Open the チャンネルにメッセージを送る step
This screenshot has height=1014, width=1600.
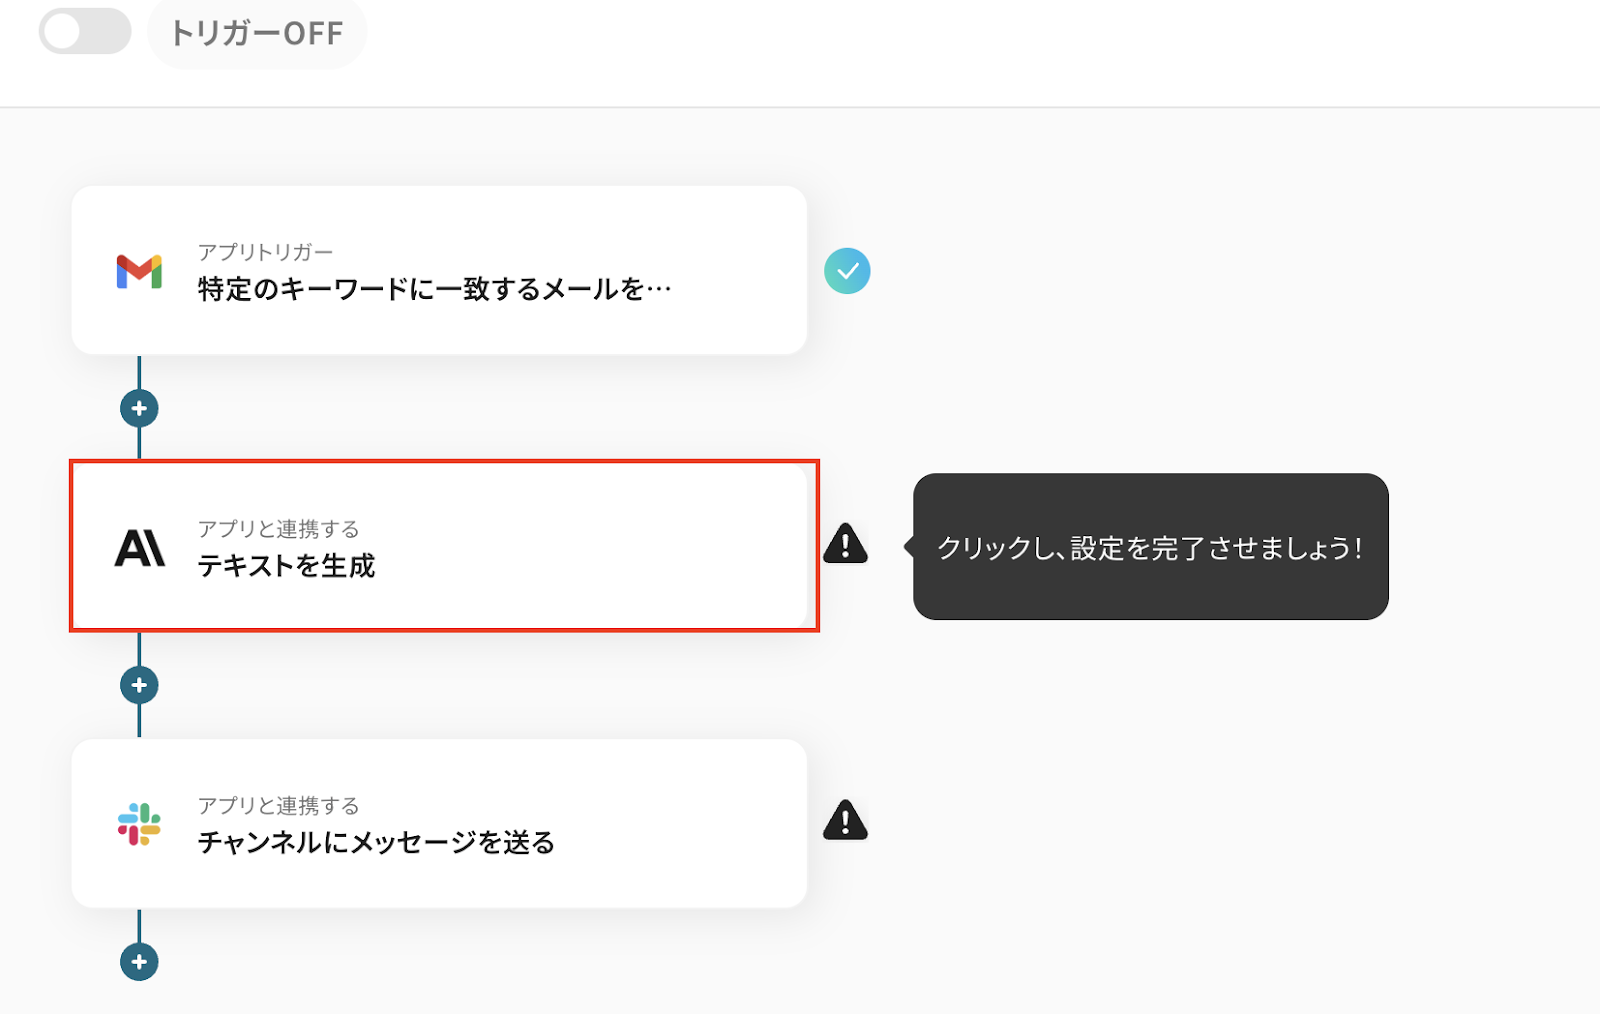click(x=376, y=843)
